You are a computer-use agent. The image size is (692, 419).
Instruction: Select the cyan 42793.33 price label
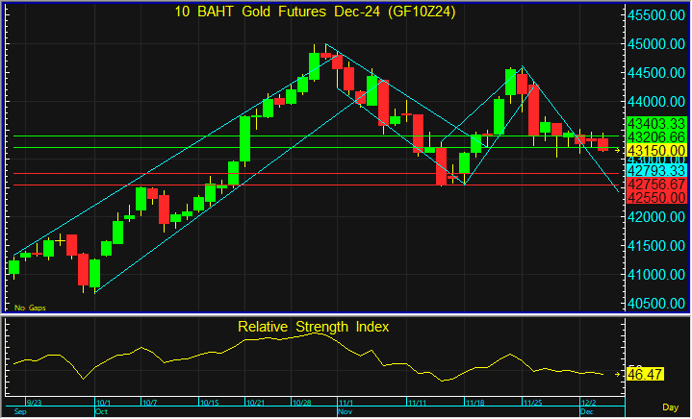[656, 172]
